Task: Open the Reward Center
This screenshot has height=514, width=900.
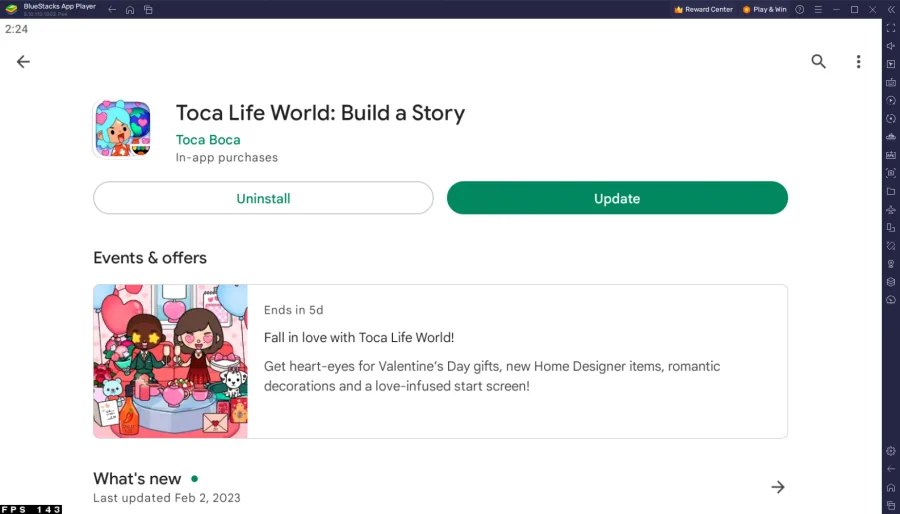Action: [704, 10]
